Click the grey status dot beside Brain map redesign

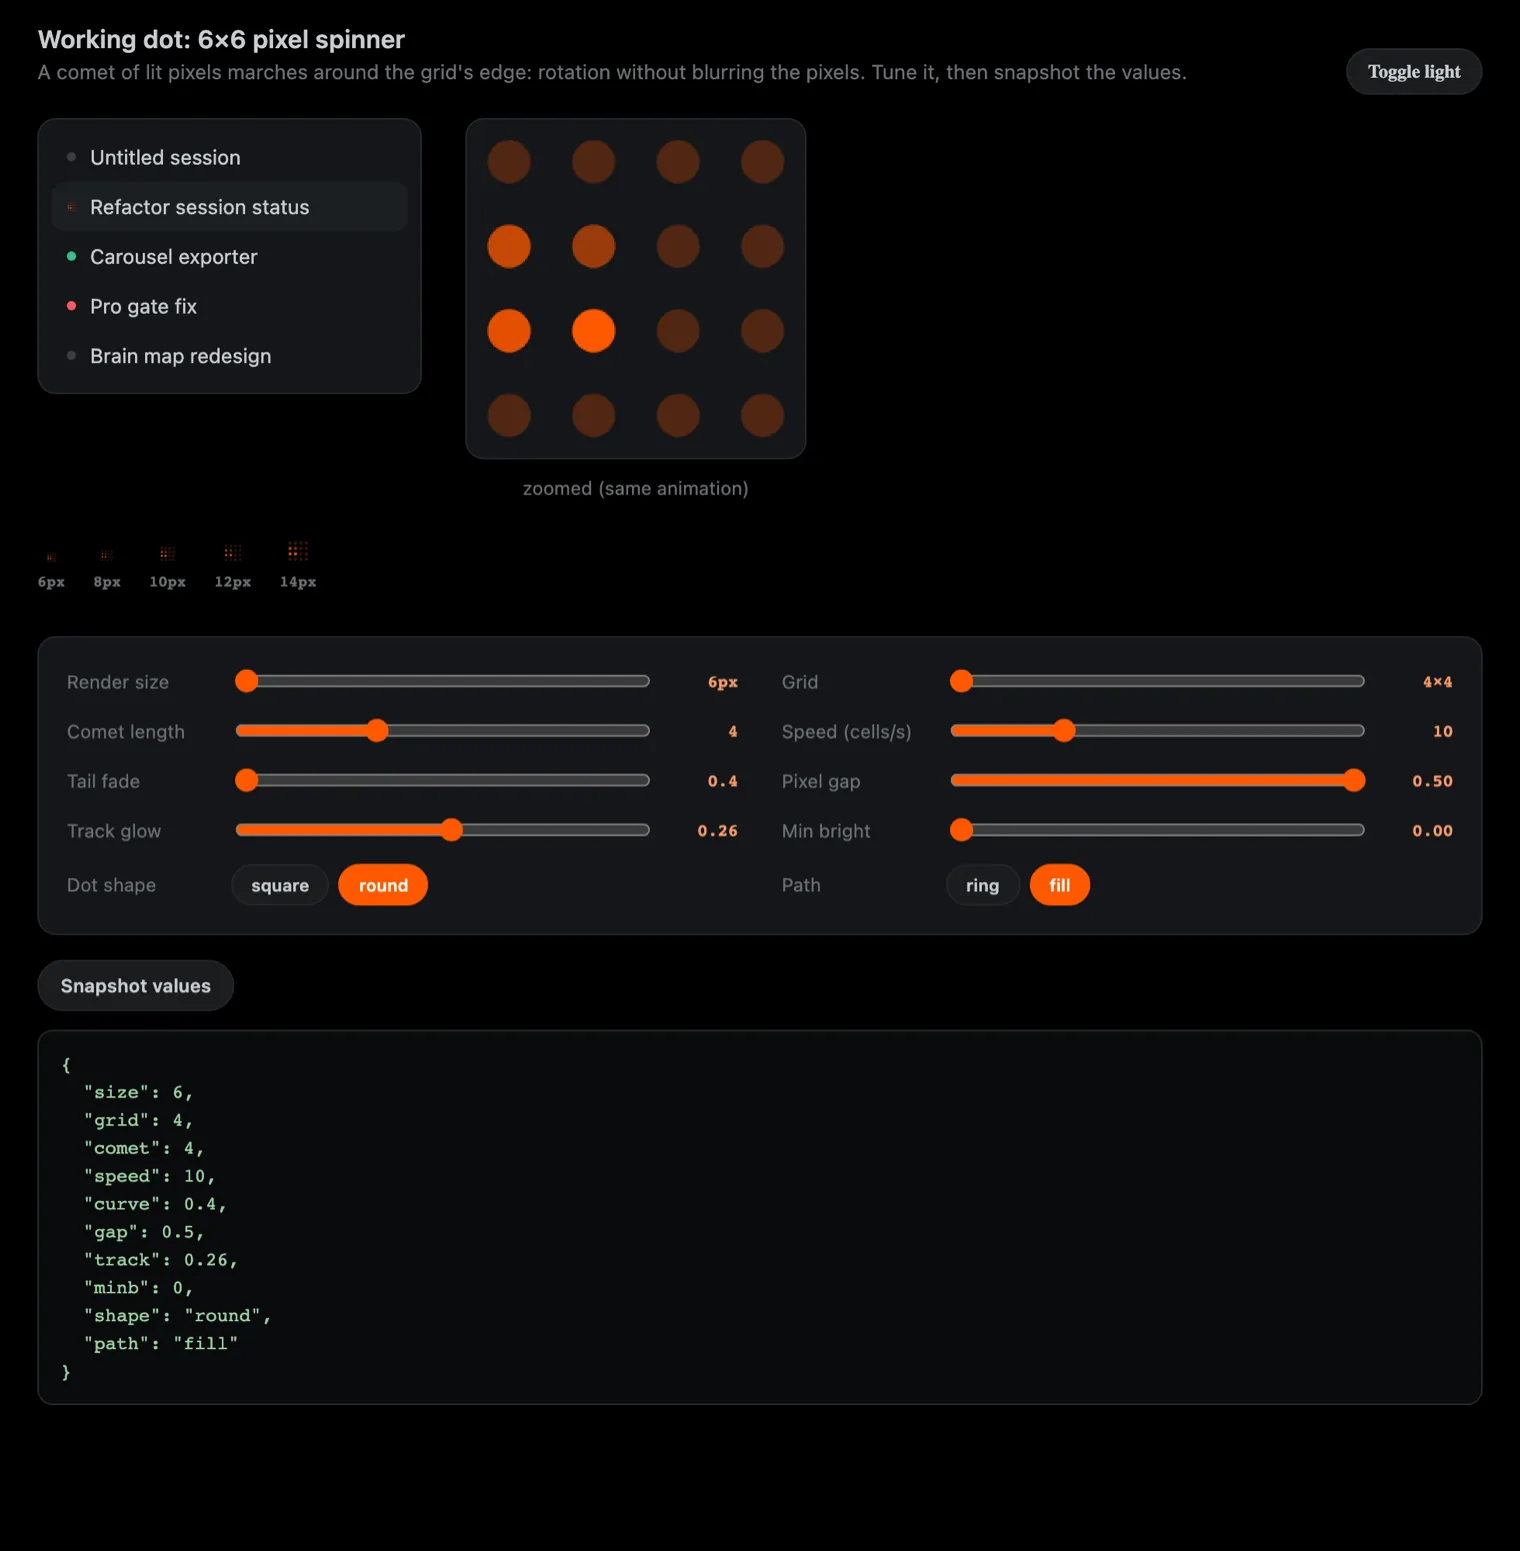(x=71, y=355)
